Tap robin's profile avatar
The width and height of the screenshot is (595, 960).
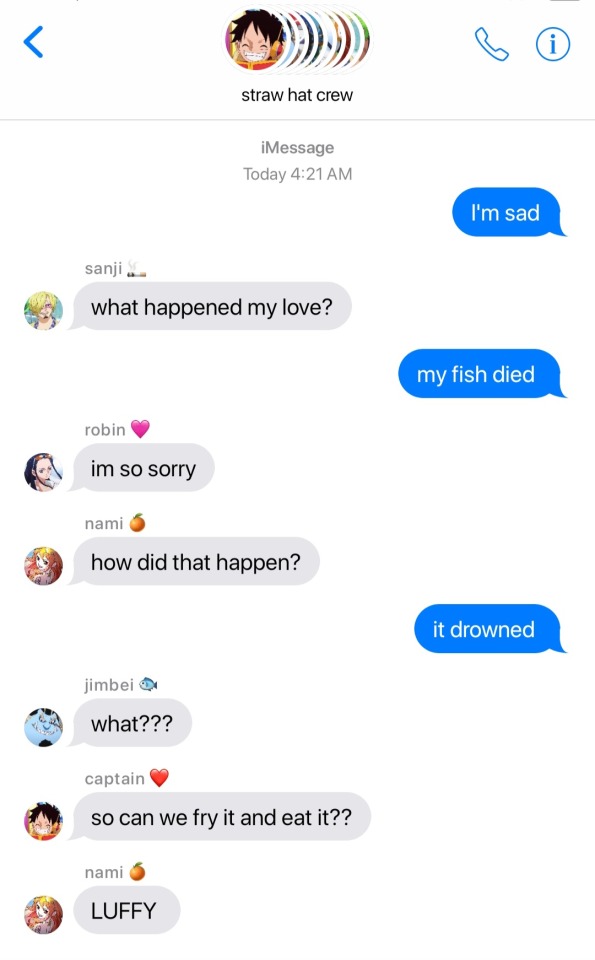point(43,472)
